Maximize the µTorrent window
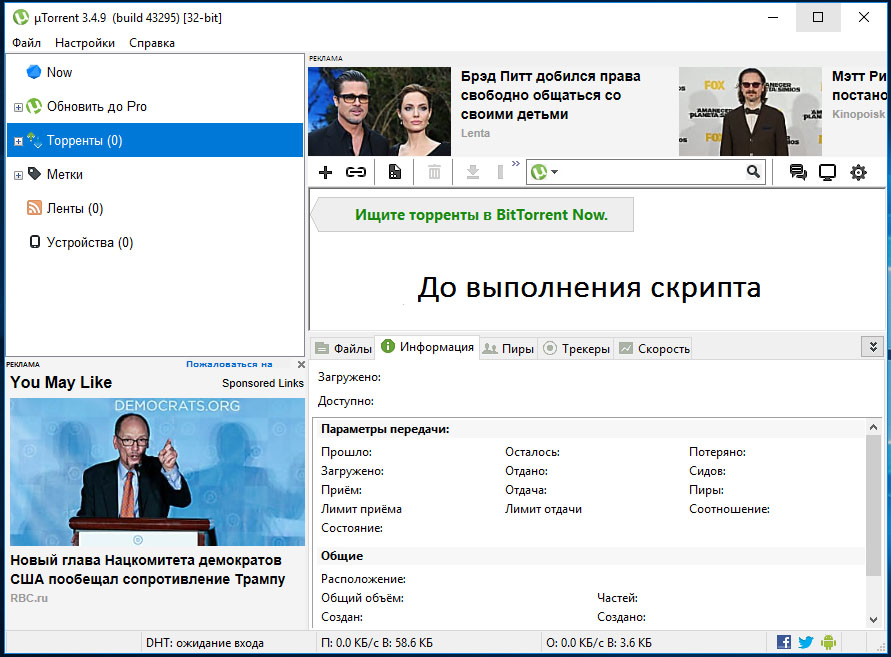 [x=818, y=17]
